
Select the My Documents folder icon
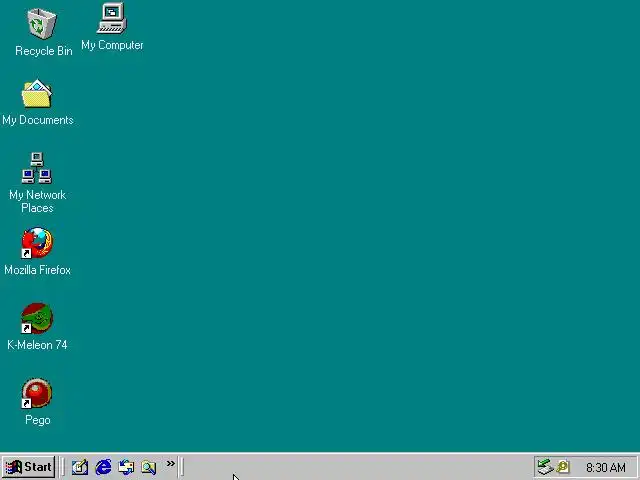click(37, 94)
